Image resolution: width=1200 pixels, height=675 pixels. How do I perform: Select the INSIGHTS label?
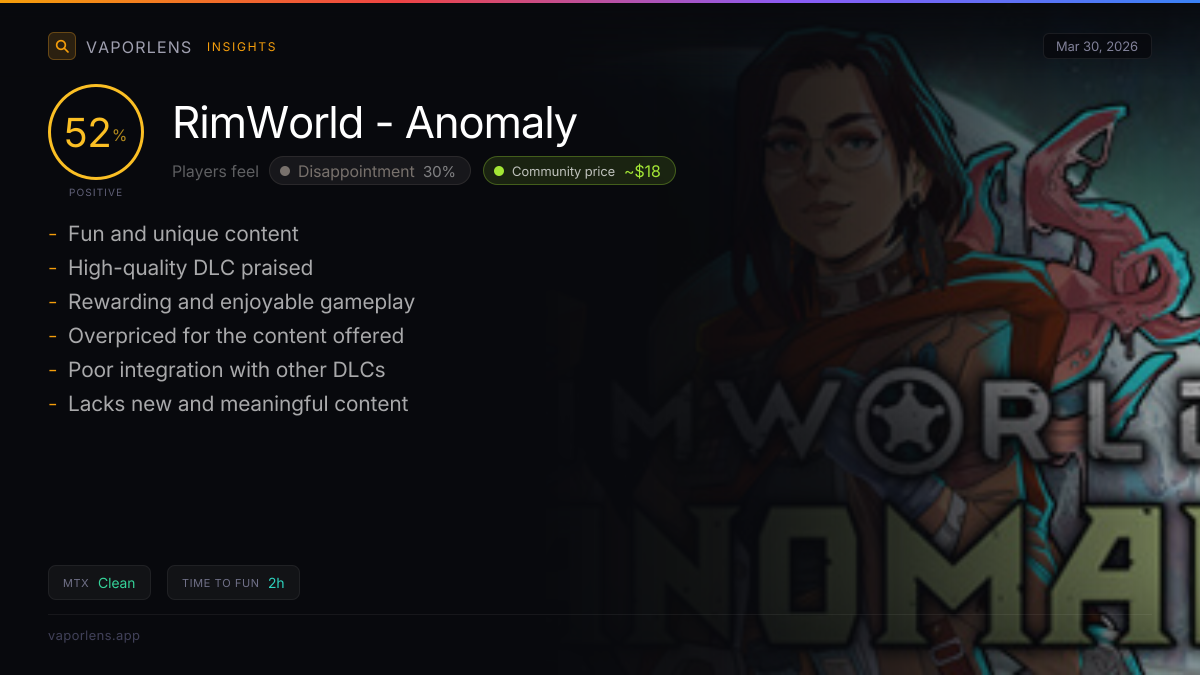241,47
